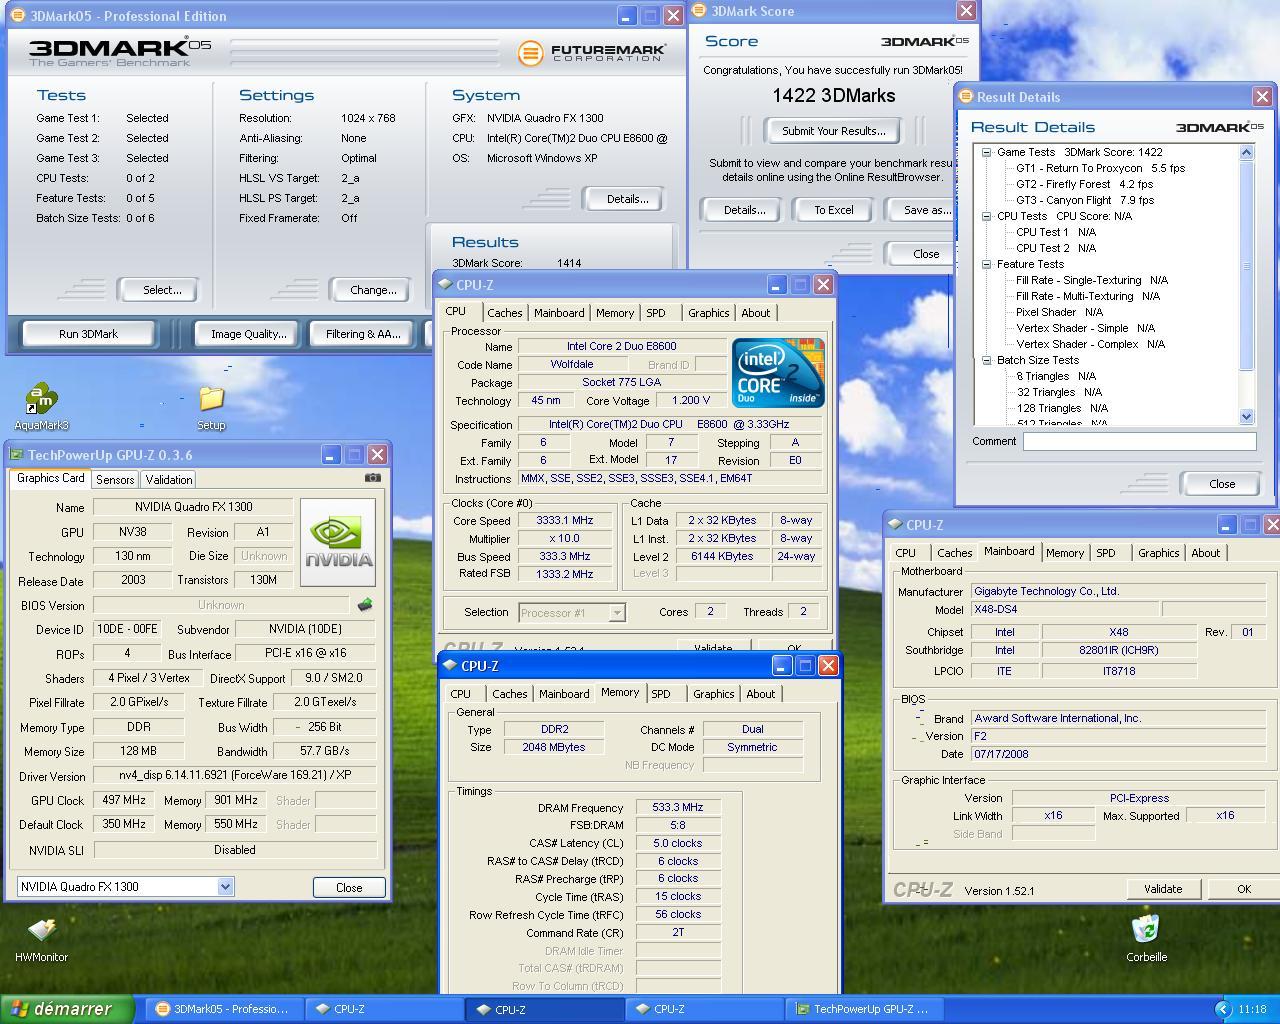Click Details button in Score window
The width and height of the screenshot is (1280, 1024).
744,210
